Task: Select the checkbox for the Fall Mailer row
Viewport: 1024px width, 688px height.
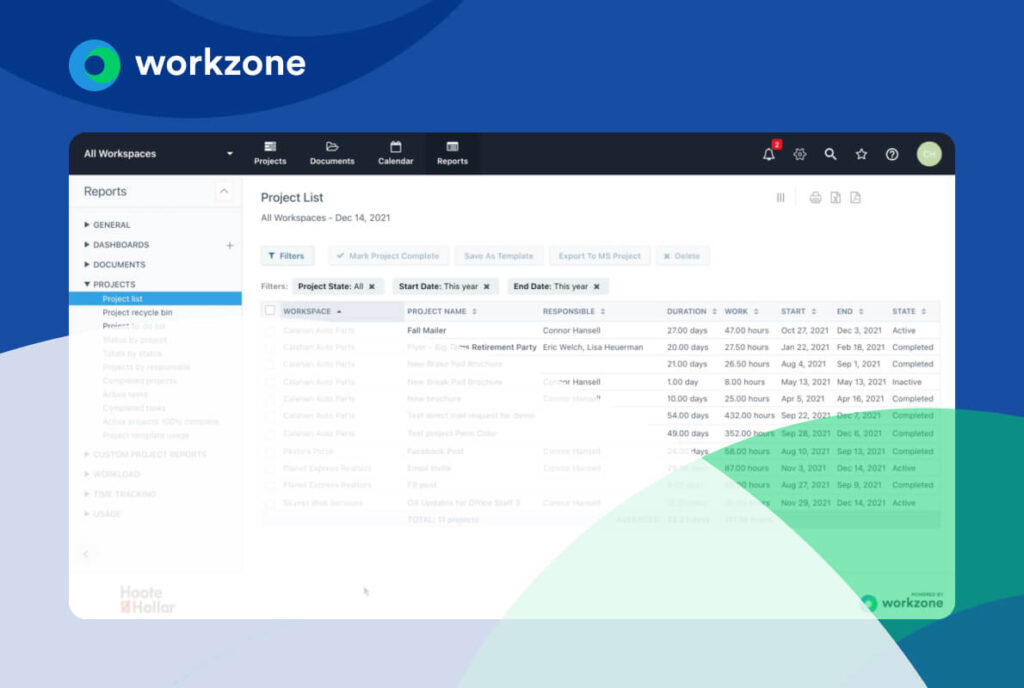Action: [269, 330]
